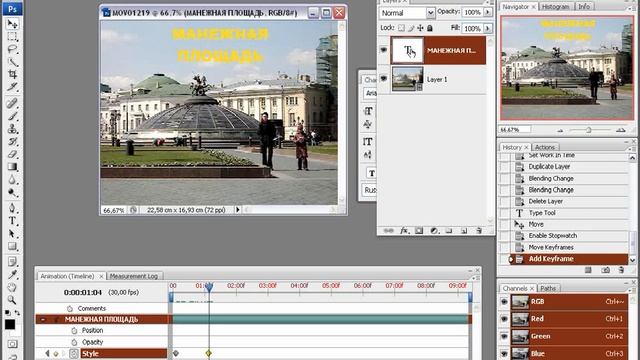Select the Gradient tool
Viewport: 640px width, 360px height.
pyautogui.click(x=12, y=167)
